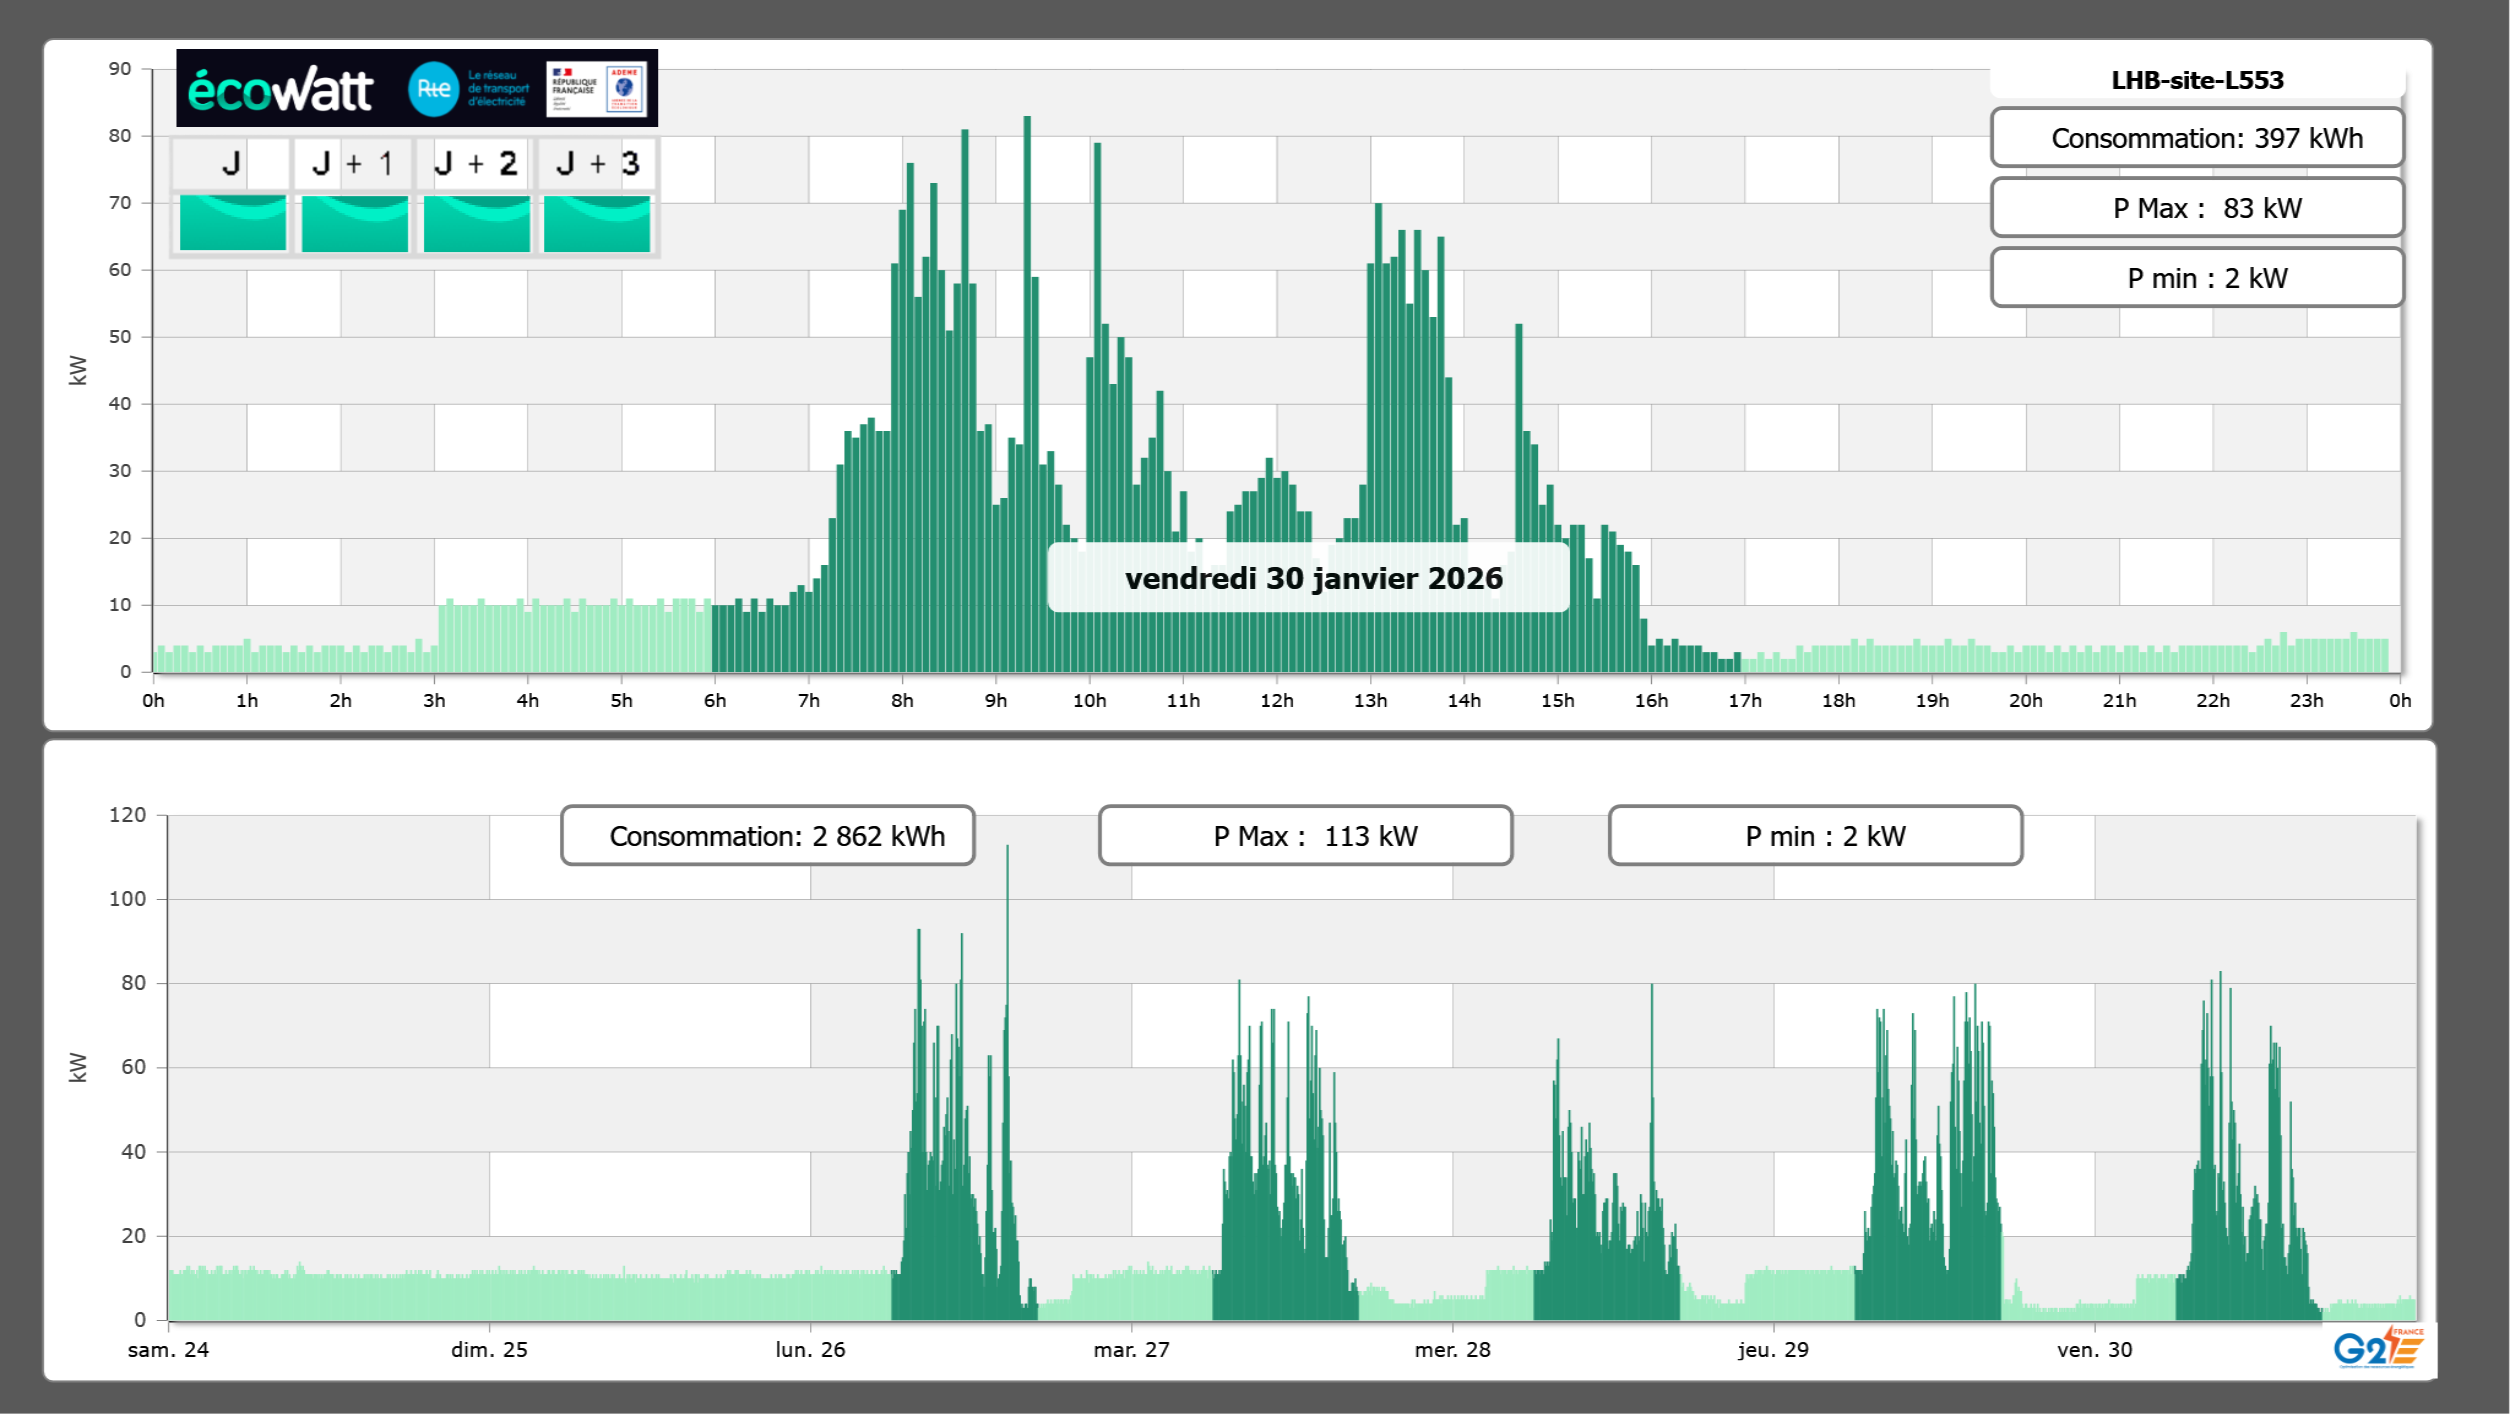Viewport: 2511px width, 1415px height.
Task: Click the green EcoWatt signal under J+1
Action: tap(354, 223)
